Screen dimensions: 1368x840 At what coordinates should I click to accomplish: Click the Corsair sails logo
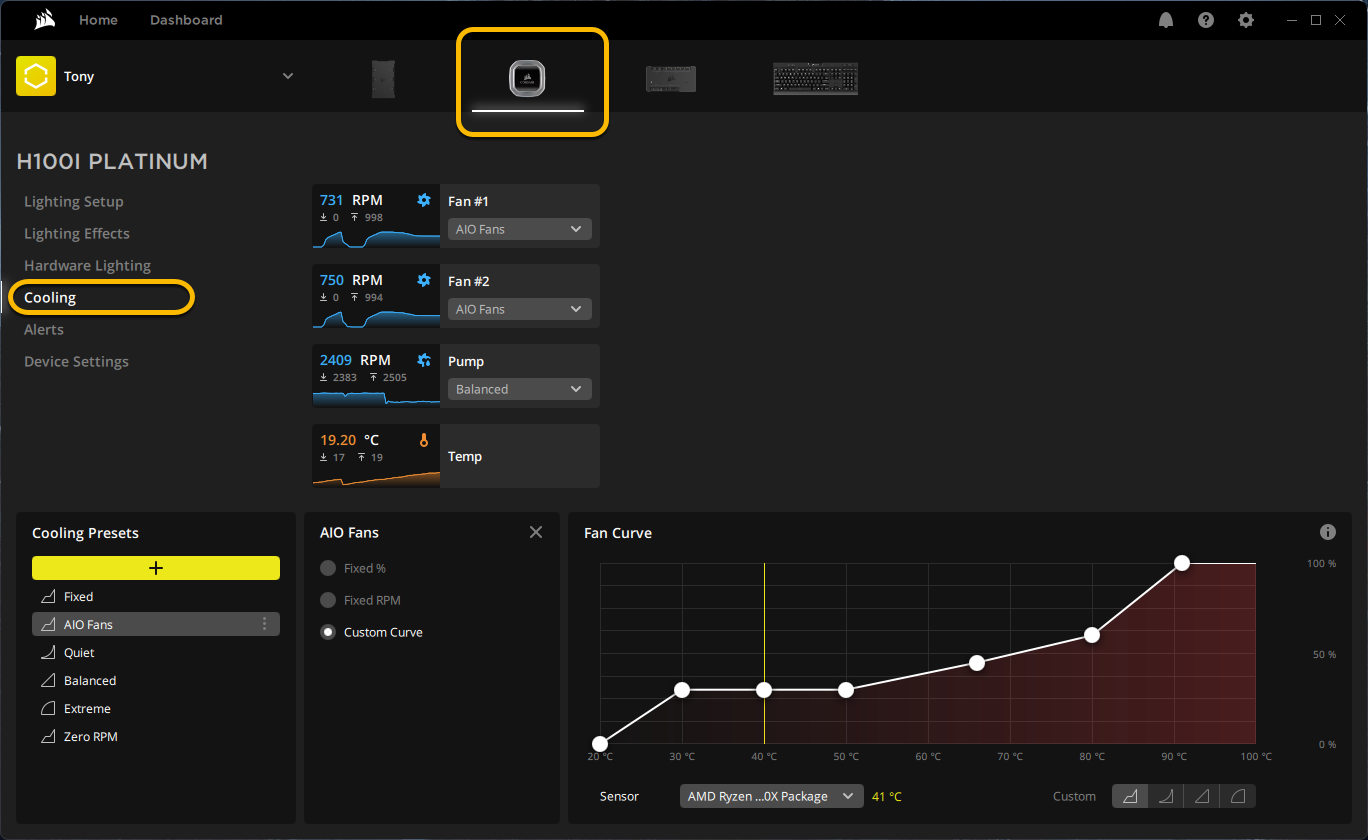[x=43, y=20]
